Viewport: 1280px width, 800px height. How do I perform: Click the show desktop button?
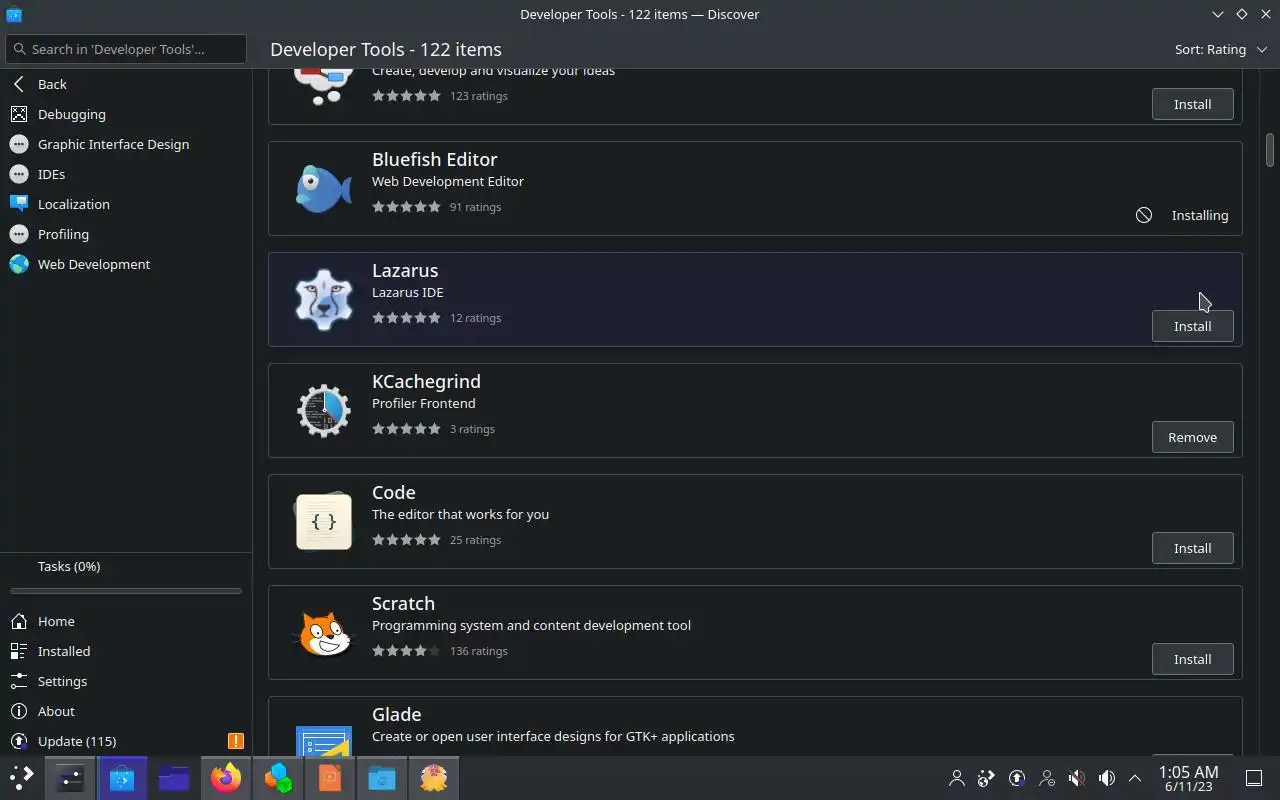pyautogui.click(x=1253, y=778)
